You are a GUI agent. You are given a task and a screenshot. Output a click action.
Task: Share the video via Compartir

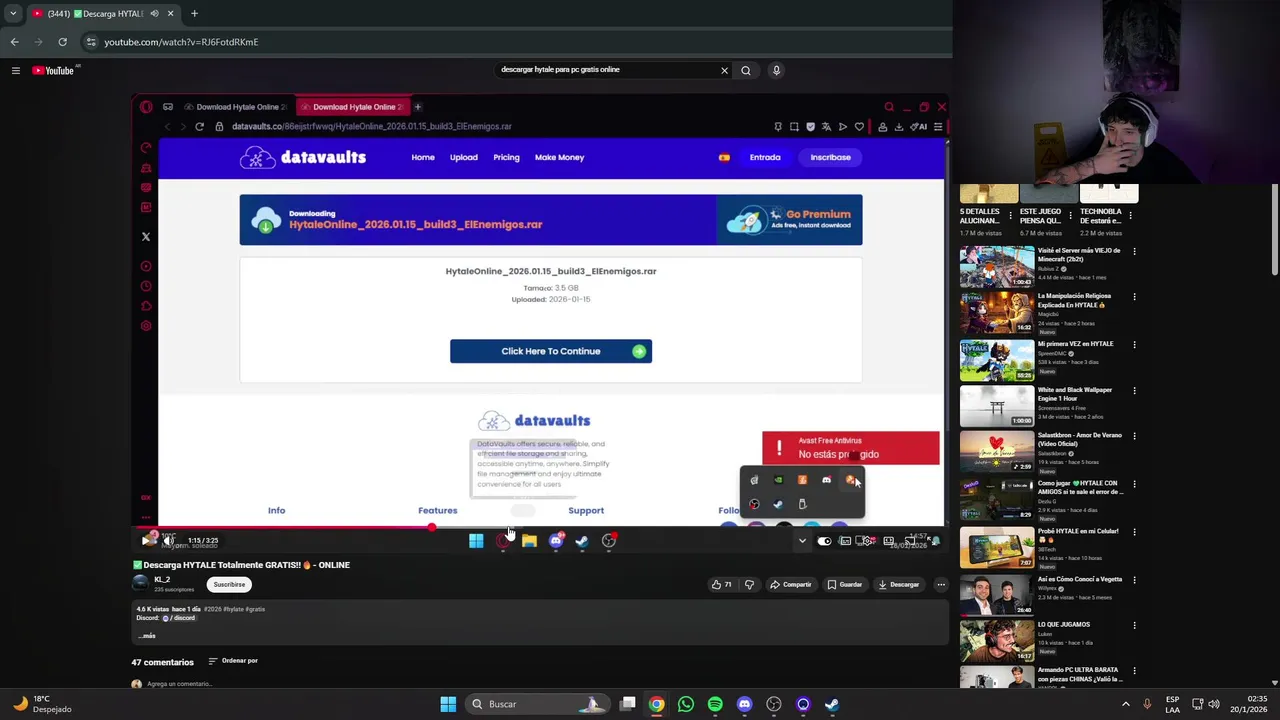[790, 584]
